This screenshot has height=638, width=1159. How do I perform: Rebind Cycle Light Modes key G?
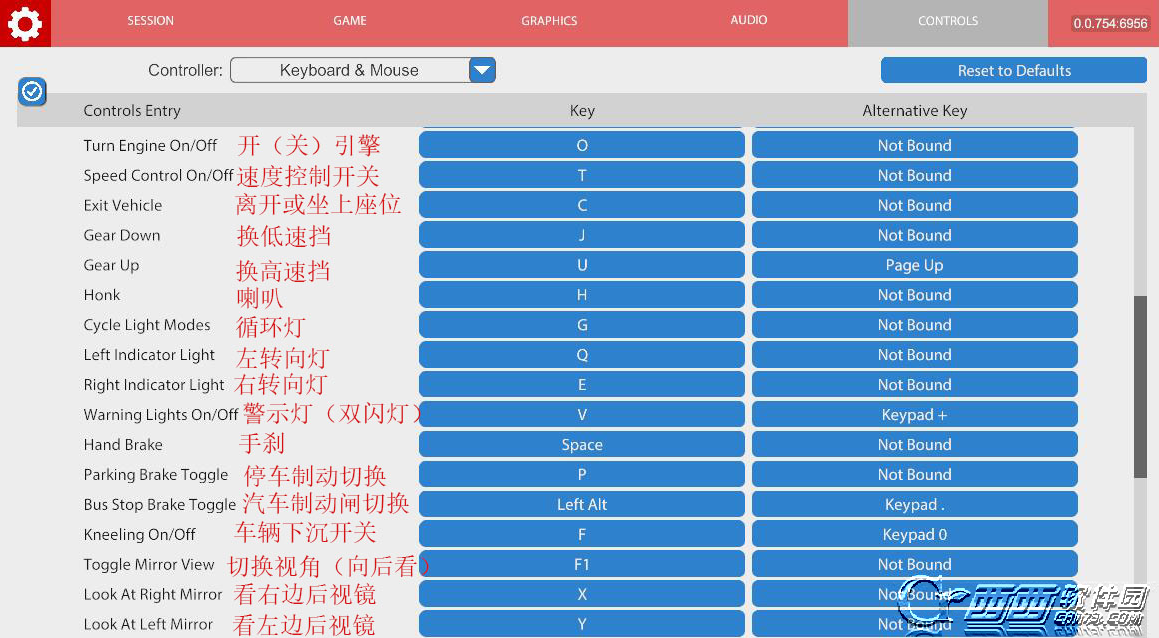pos(582,325)
